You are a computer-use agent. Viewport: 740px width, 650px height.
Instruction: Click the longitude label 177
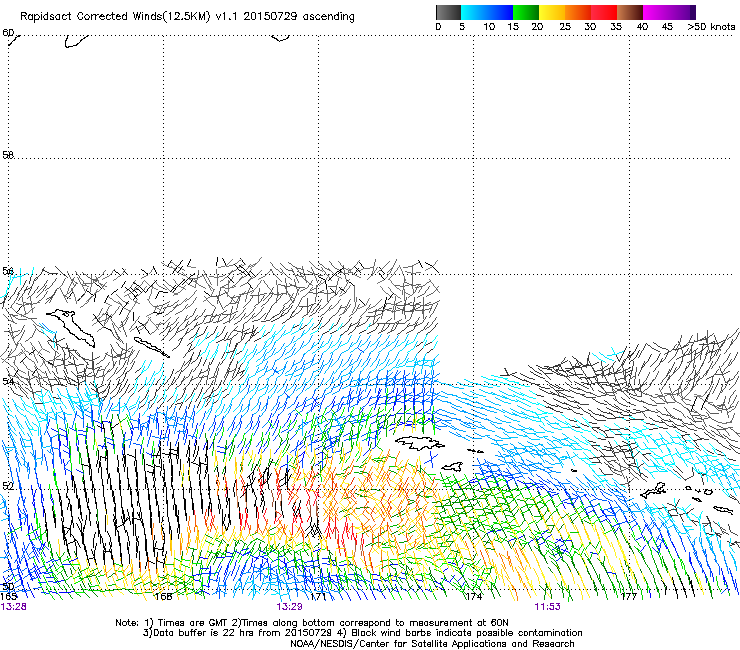(x=629, y=597)
